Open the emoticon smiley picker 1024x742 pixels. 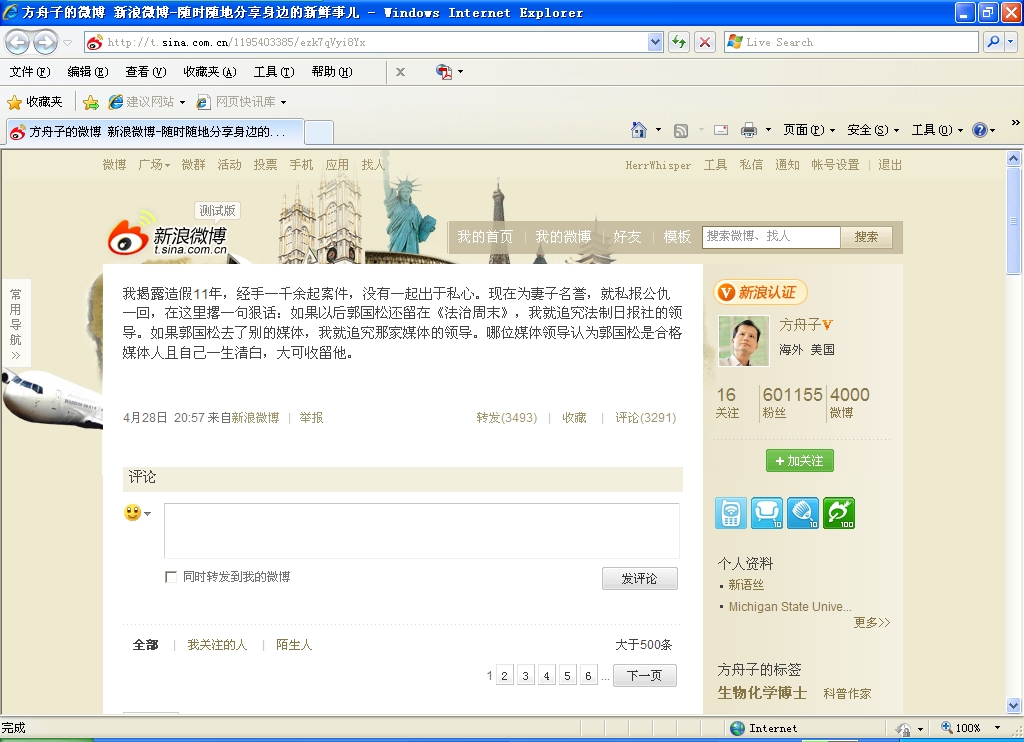[137, 513]
